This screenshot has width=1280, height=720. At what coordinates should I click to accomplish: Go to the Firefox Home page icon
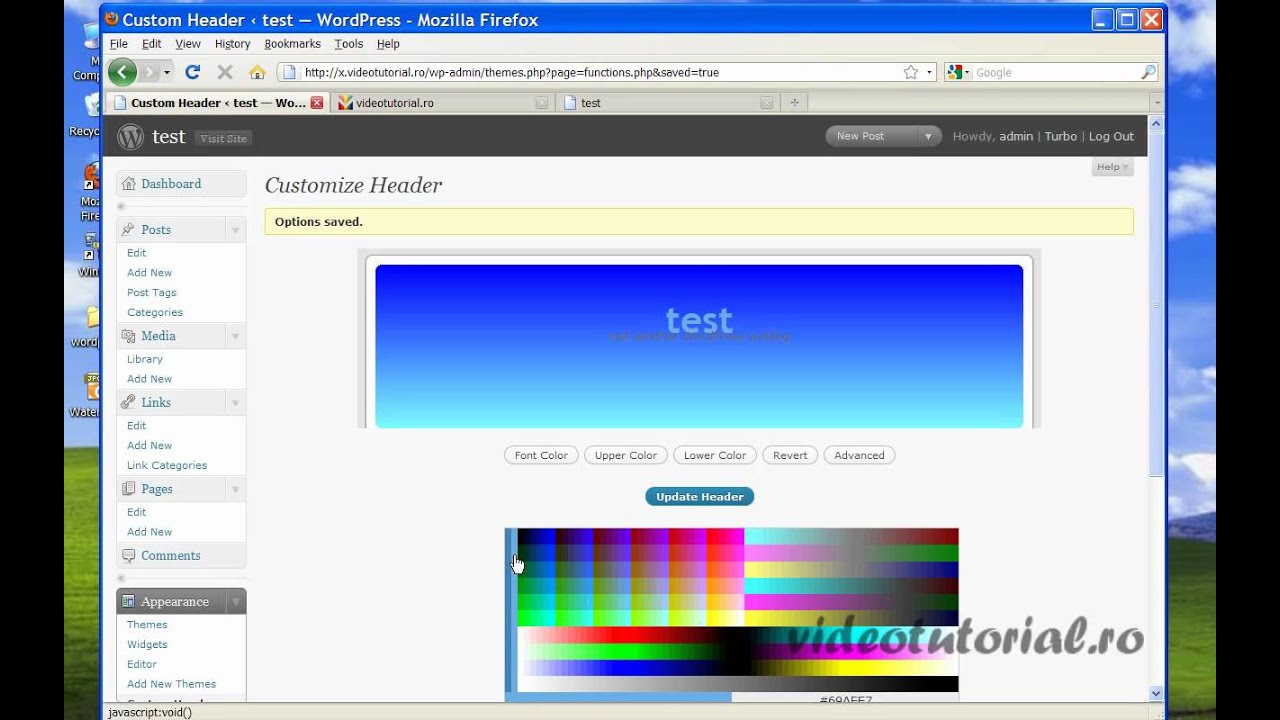pyautogui.click(x=257, y=72)
